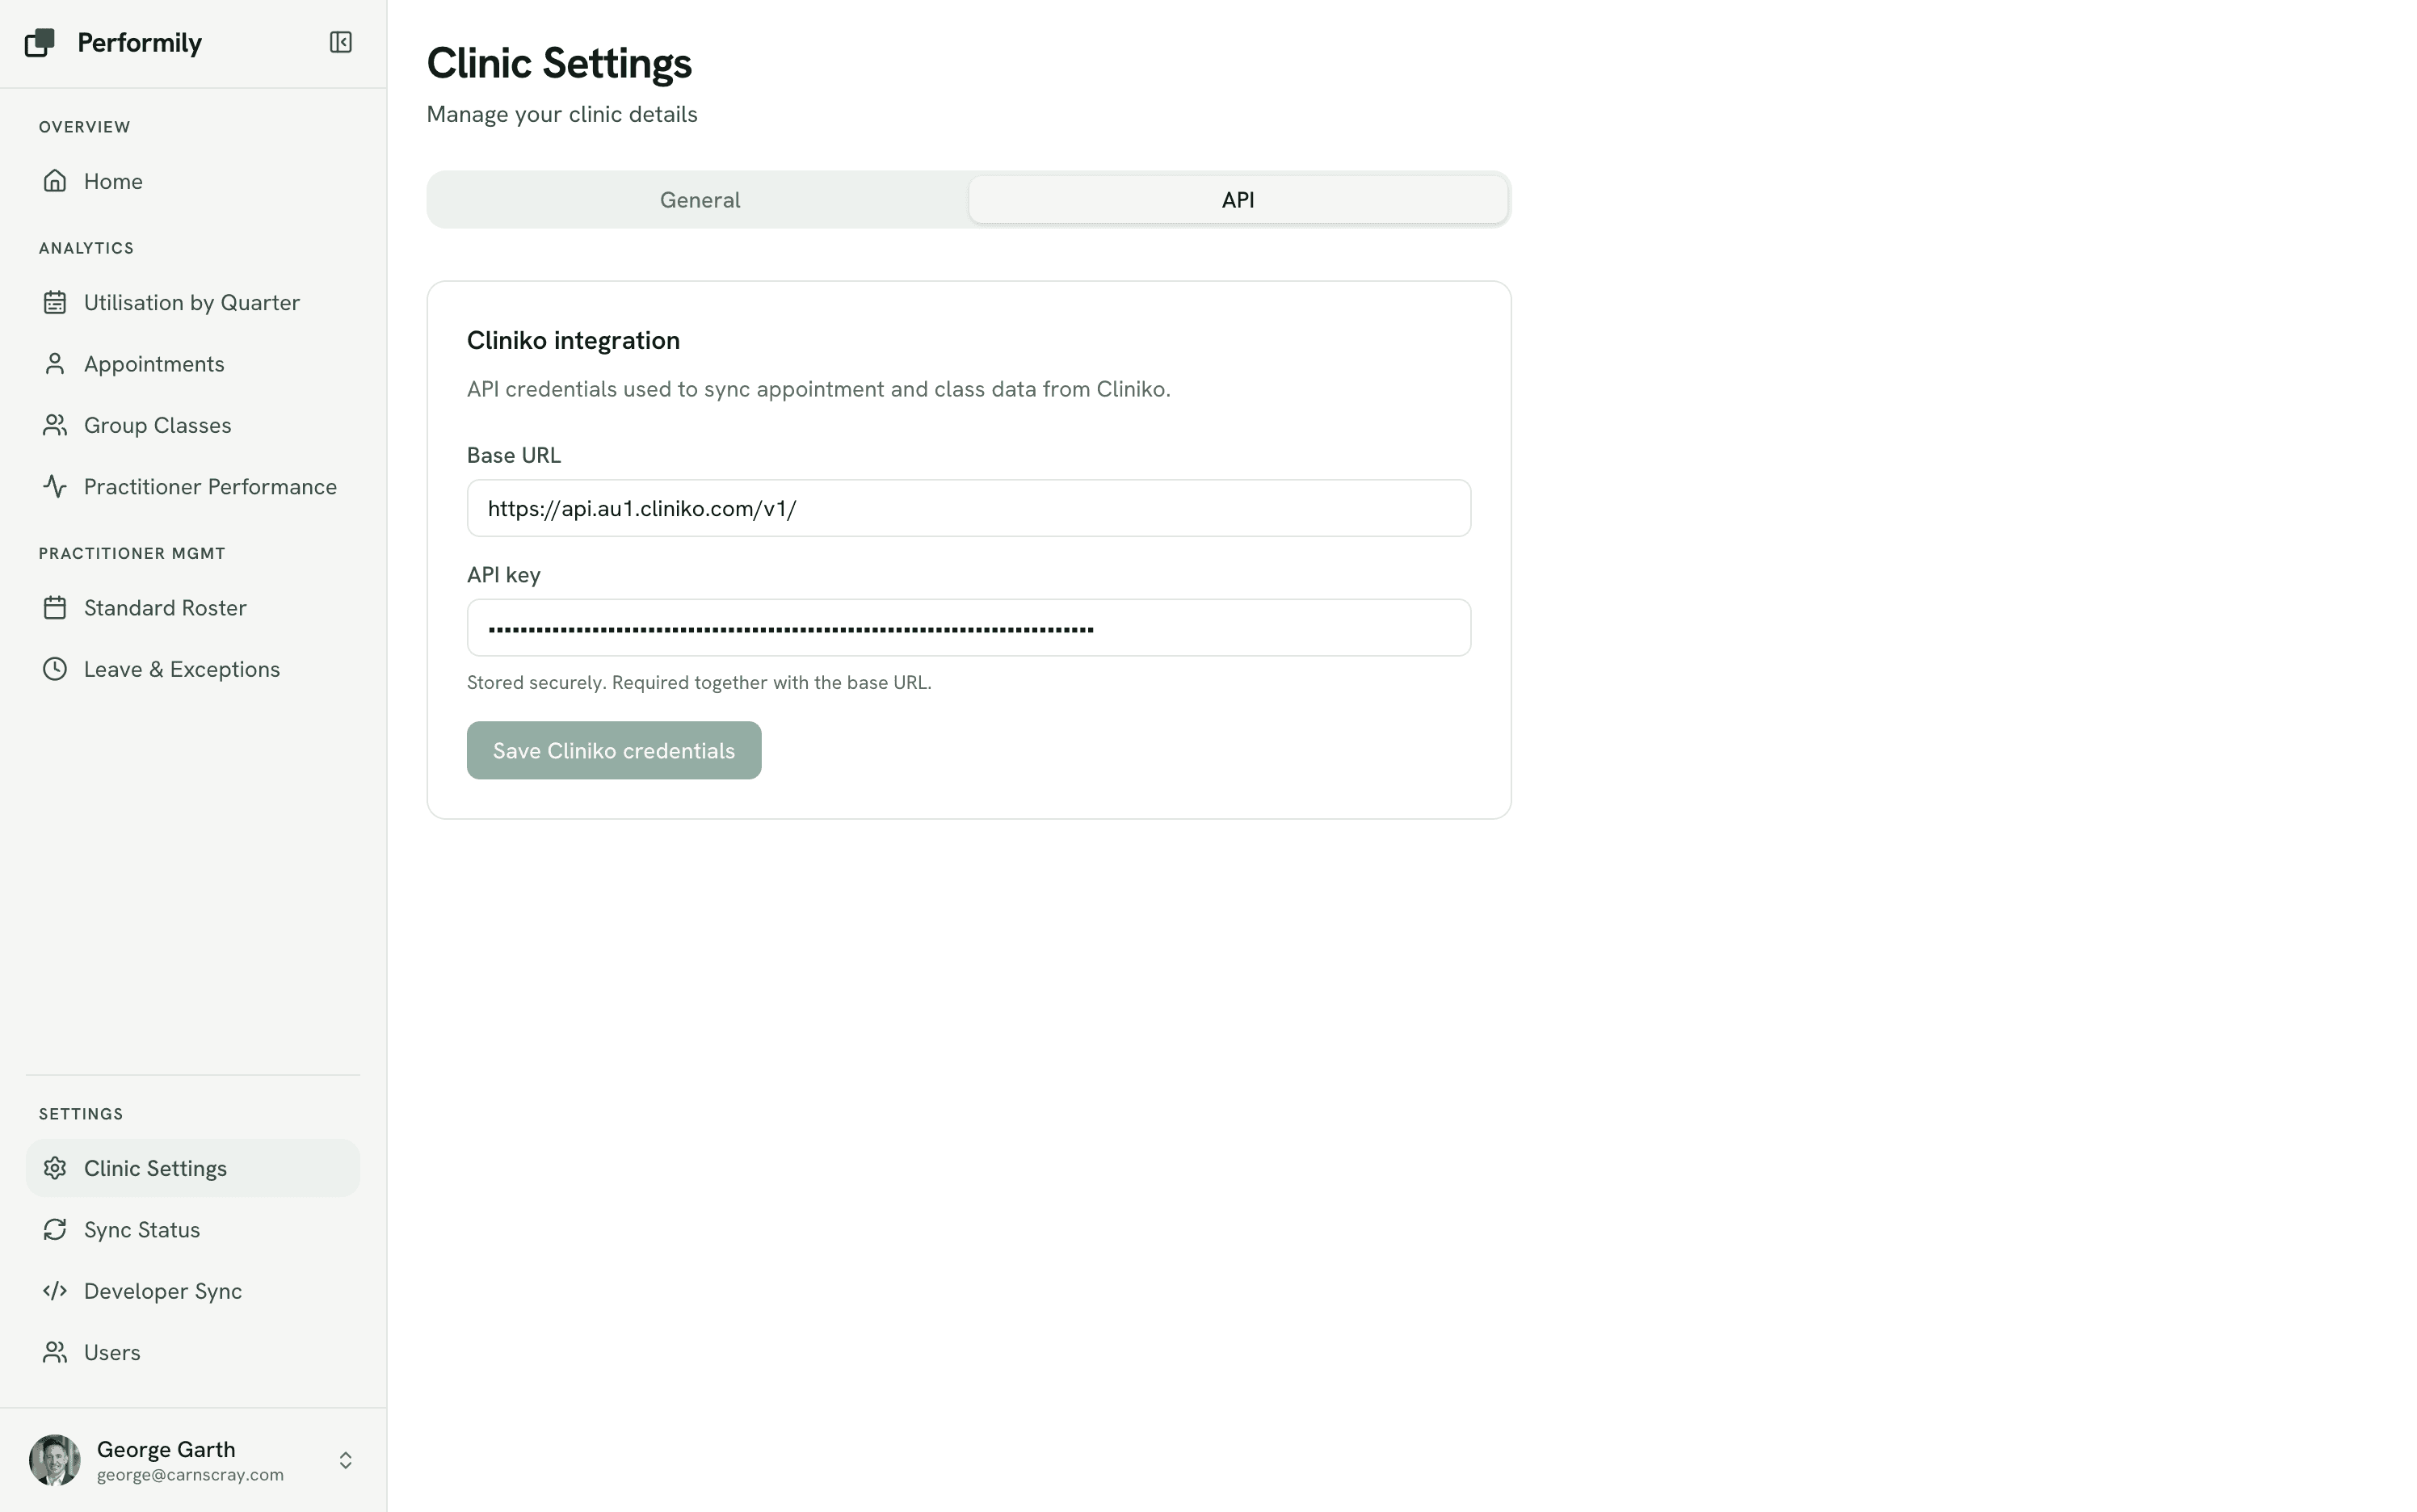The image size is (2417, 1512).
Task: Switch to the General tab
Action: (x=700, y=199)
